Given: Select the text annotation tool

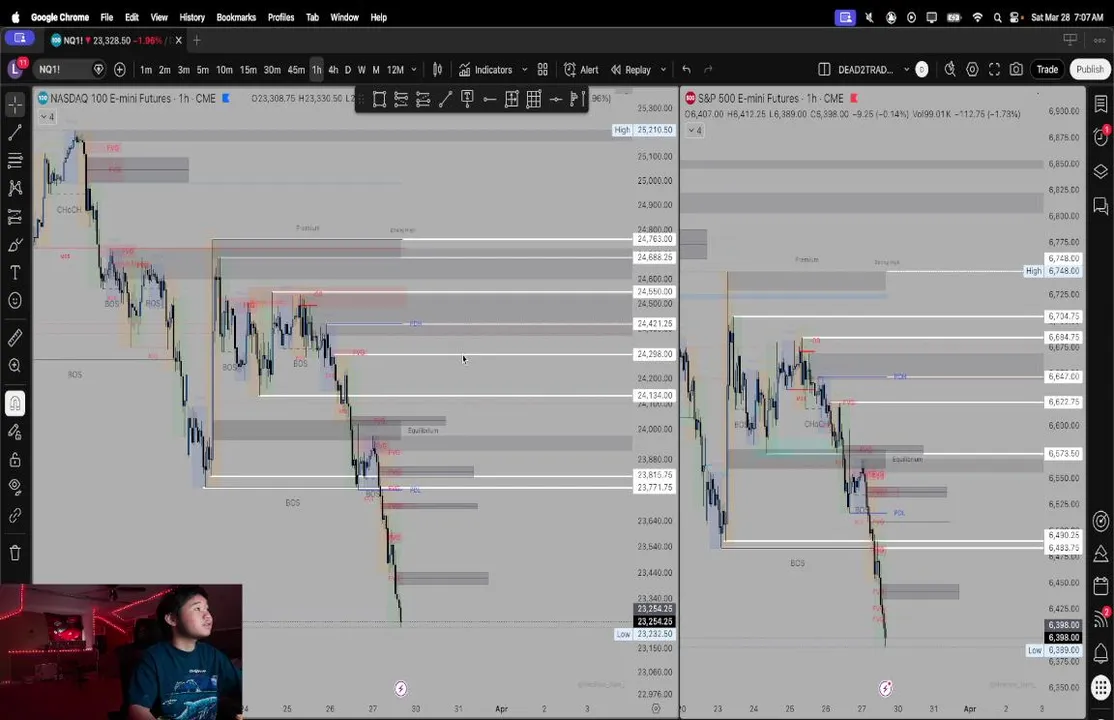Looking at the screenshot, I should pyautogui.click(x=15, y=273).
